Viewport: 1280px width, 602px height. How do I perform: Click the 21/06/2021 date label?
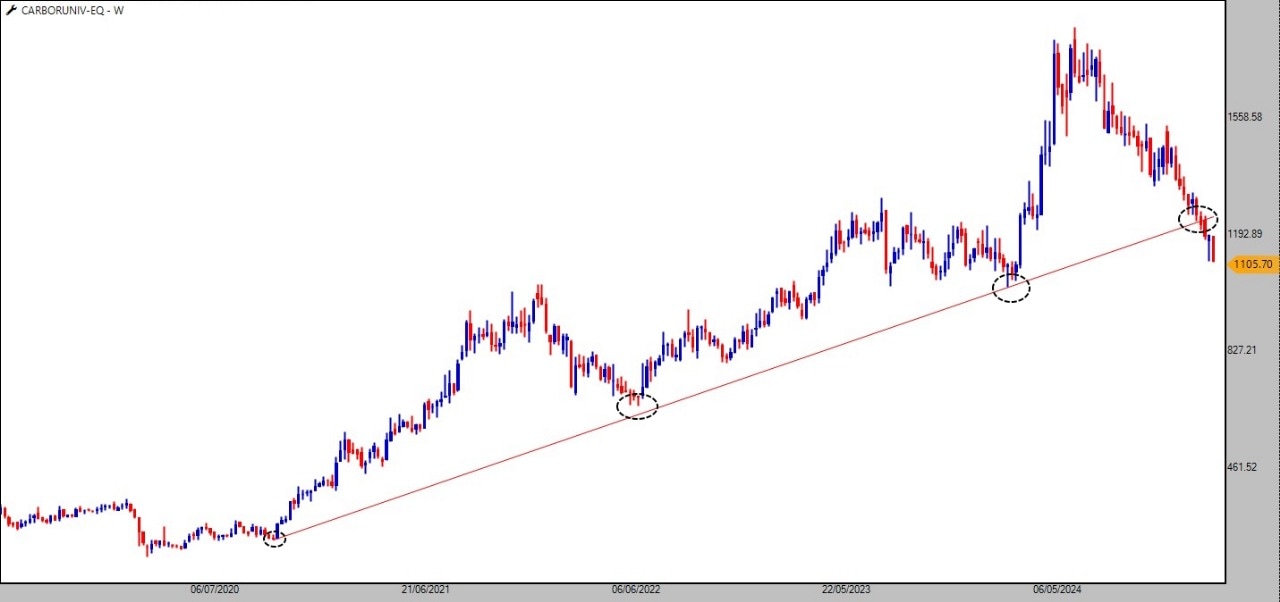coord(425,590)
